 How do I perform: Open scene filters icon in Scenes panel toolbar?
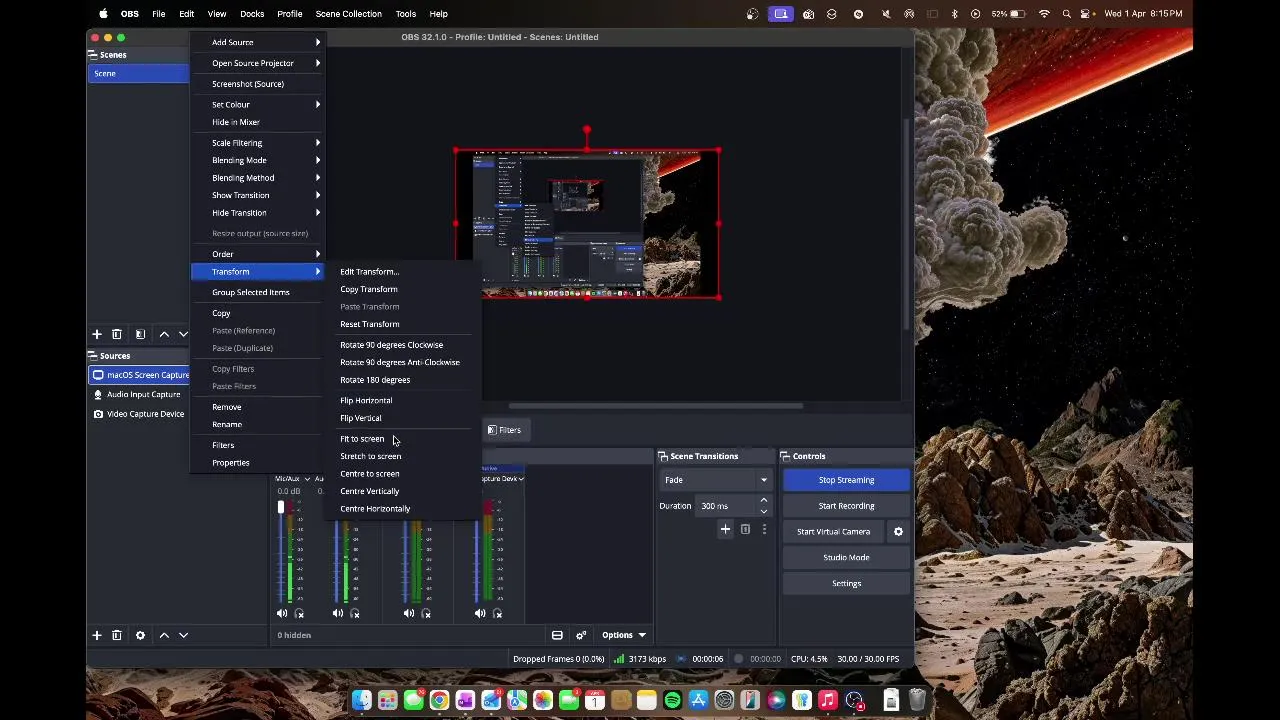pos(140,334)
